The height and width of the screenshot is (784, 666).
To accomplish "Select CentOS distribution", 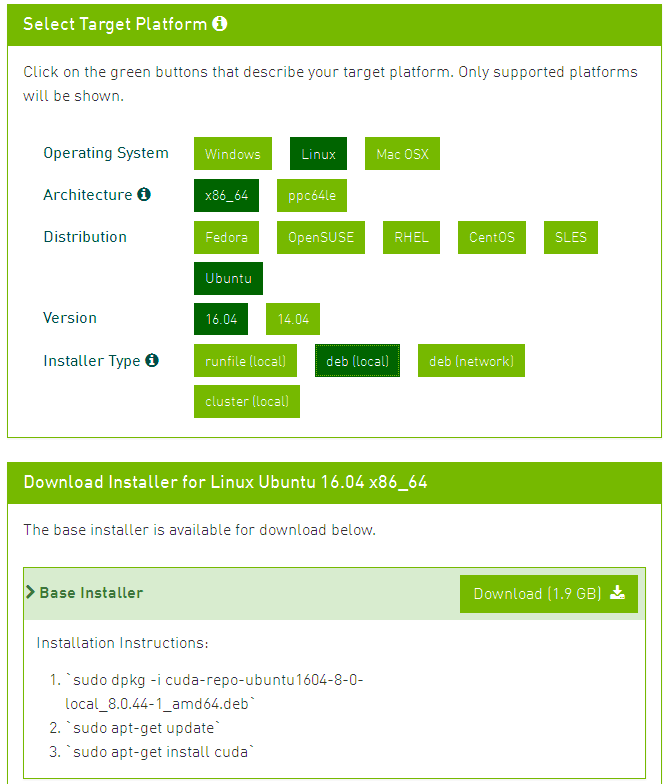I will pos(492,238).
